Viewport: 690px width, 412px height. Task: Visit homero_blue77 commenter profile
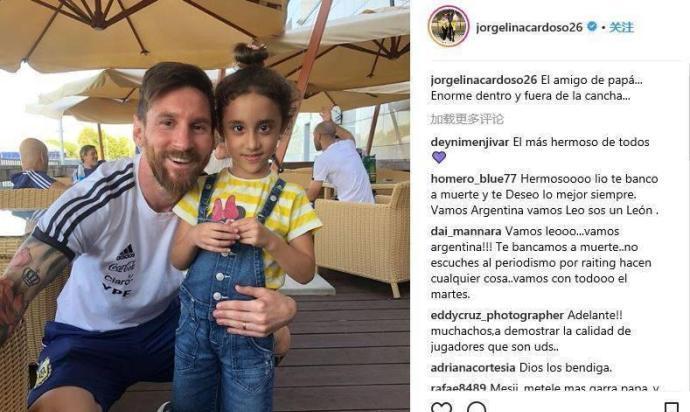click(473, 179)
